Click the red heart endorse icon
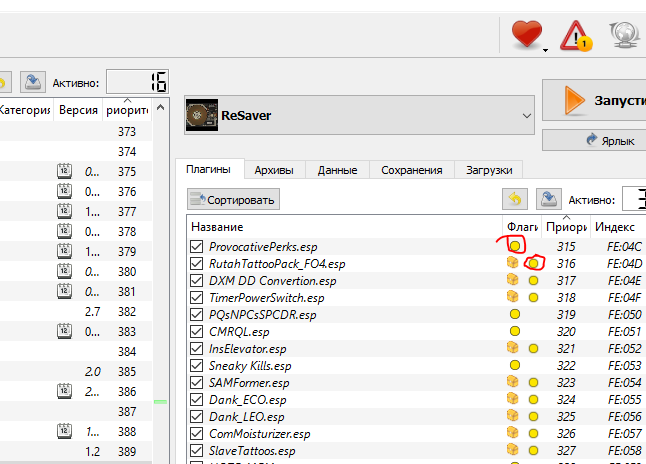This screenshot has width=646, height=464. pos(524,37)
